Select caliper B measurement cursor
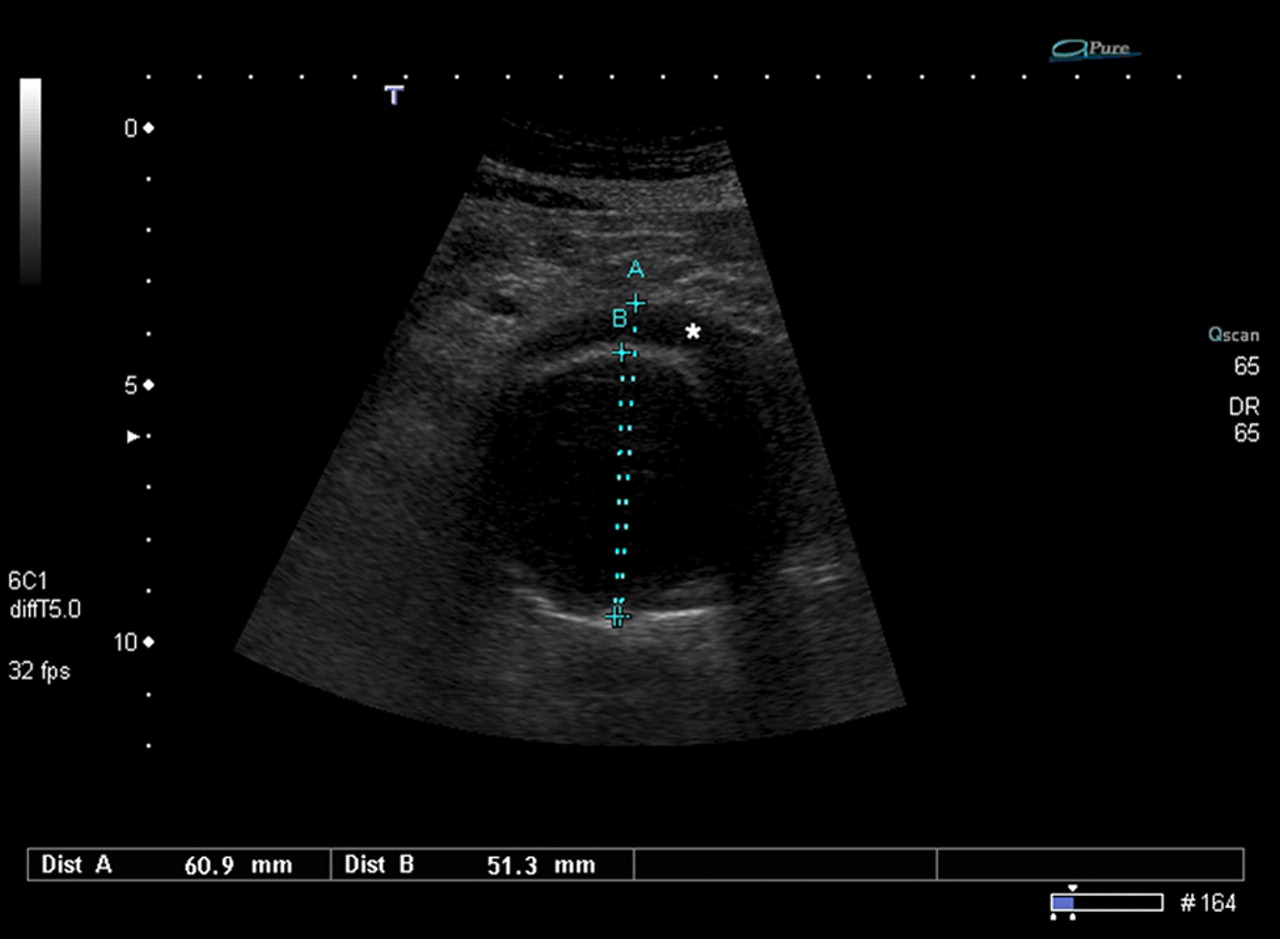 coord(621,352)
